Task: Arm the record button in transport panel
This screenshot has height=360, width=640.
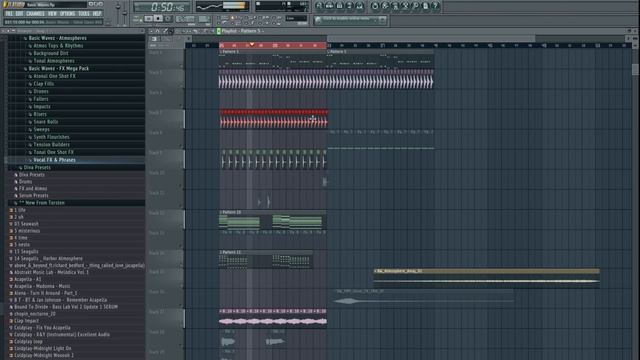Action: pos(168,19)
